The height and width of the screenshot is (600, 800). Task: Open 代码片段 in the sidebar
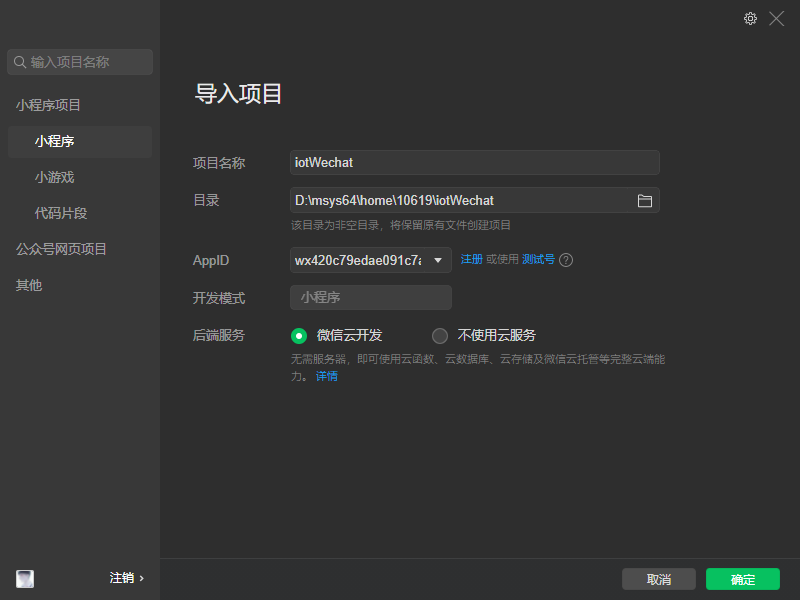(x=61, y=213)
